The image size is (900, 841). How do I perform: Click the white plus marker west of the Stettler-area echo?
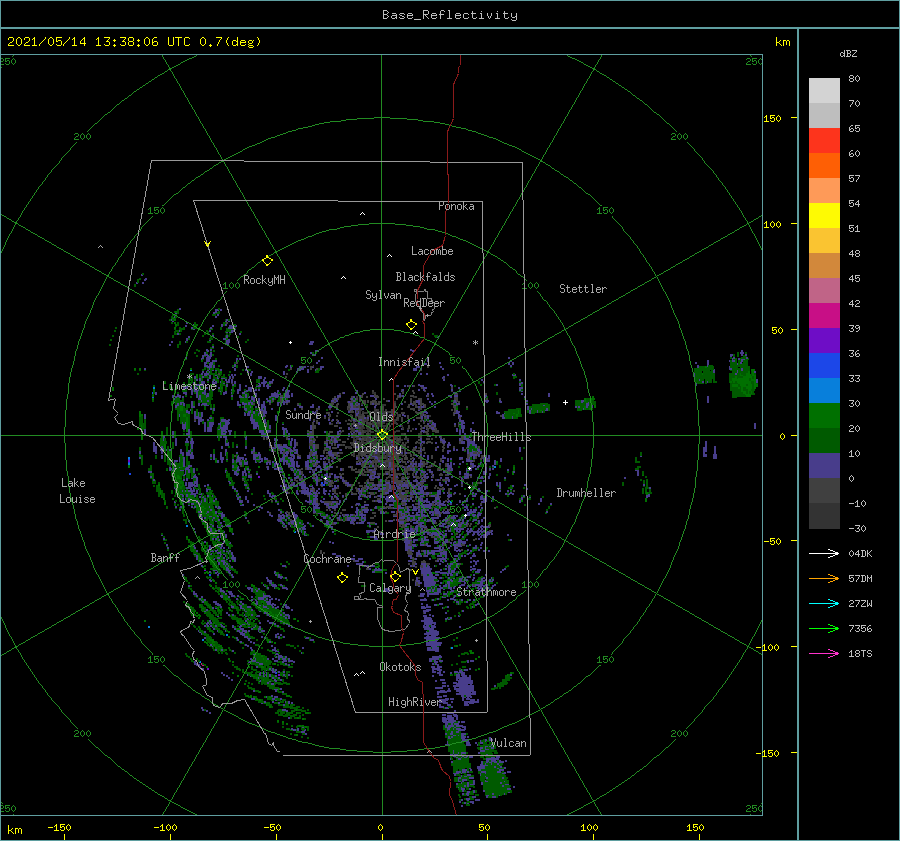(x=565, y=402)
